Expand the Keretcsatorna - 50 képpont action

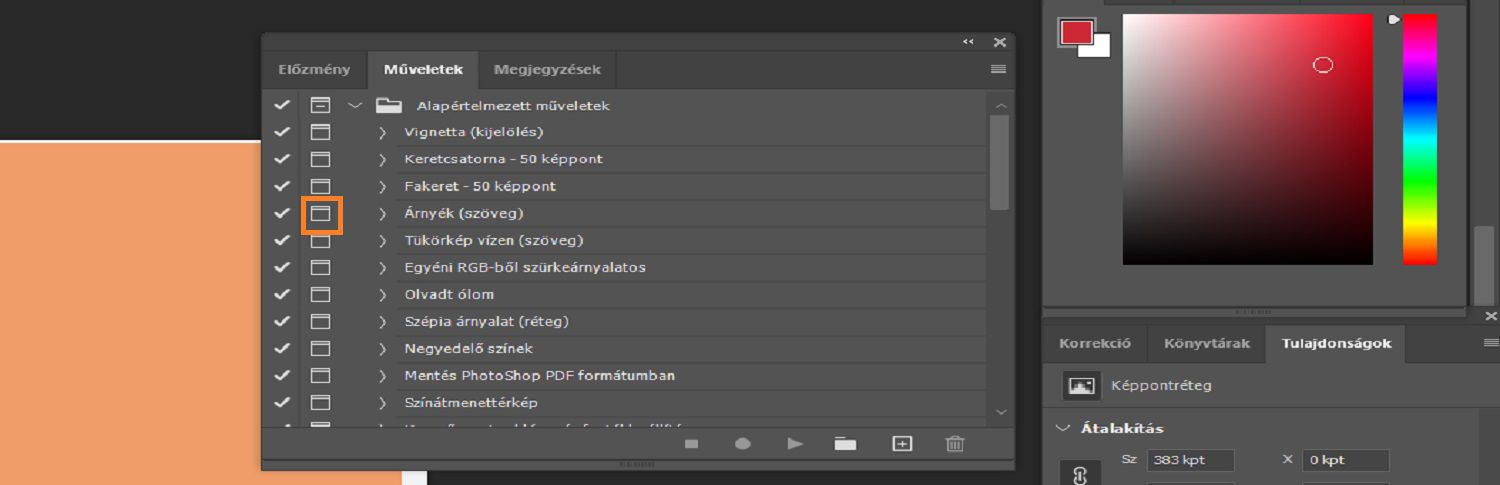click(x=382, y=159)
